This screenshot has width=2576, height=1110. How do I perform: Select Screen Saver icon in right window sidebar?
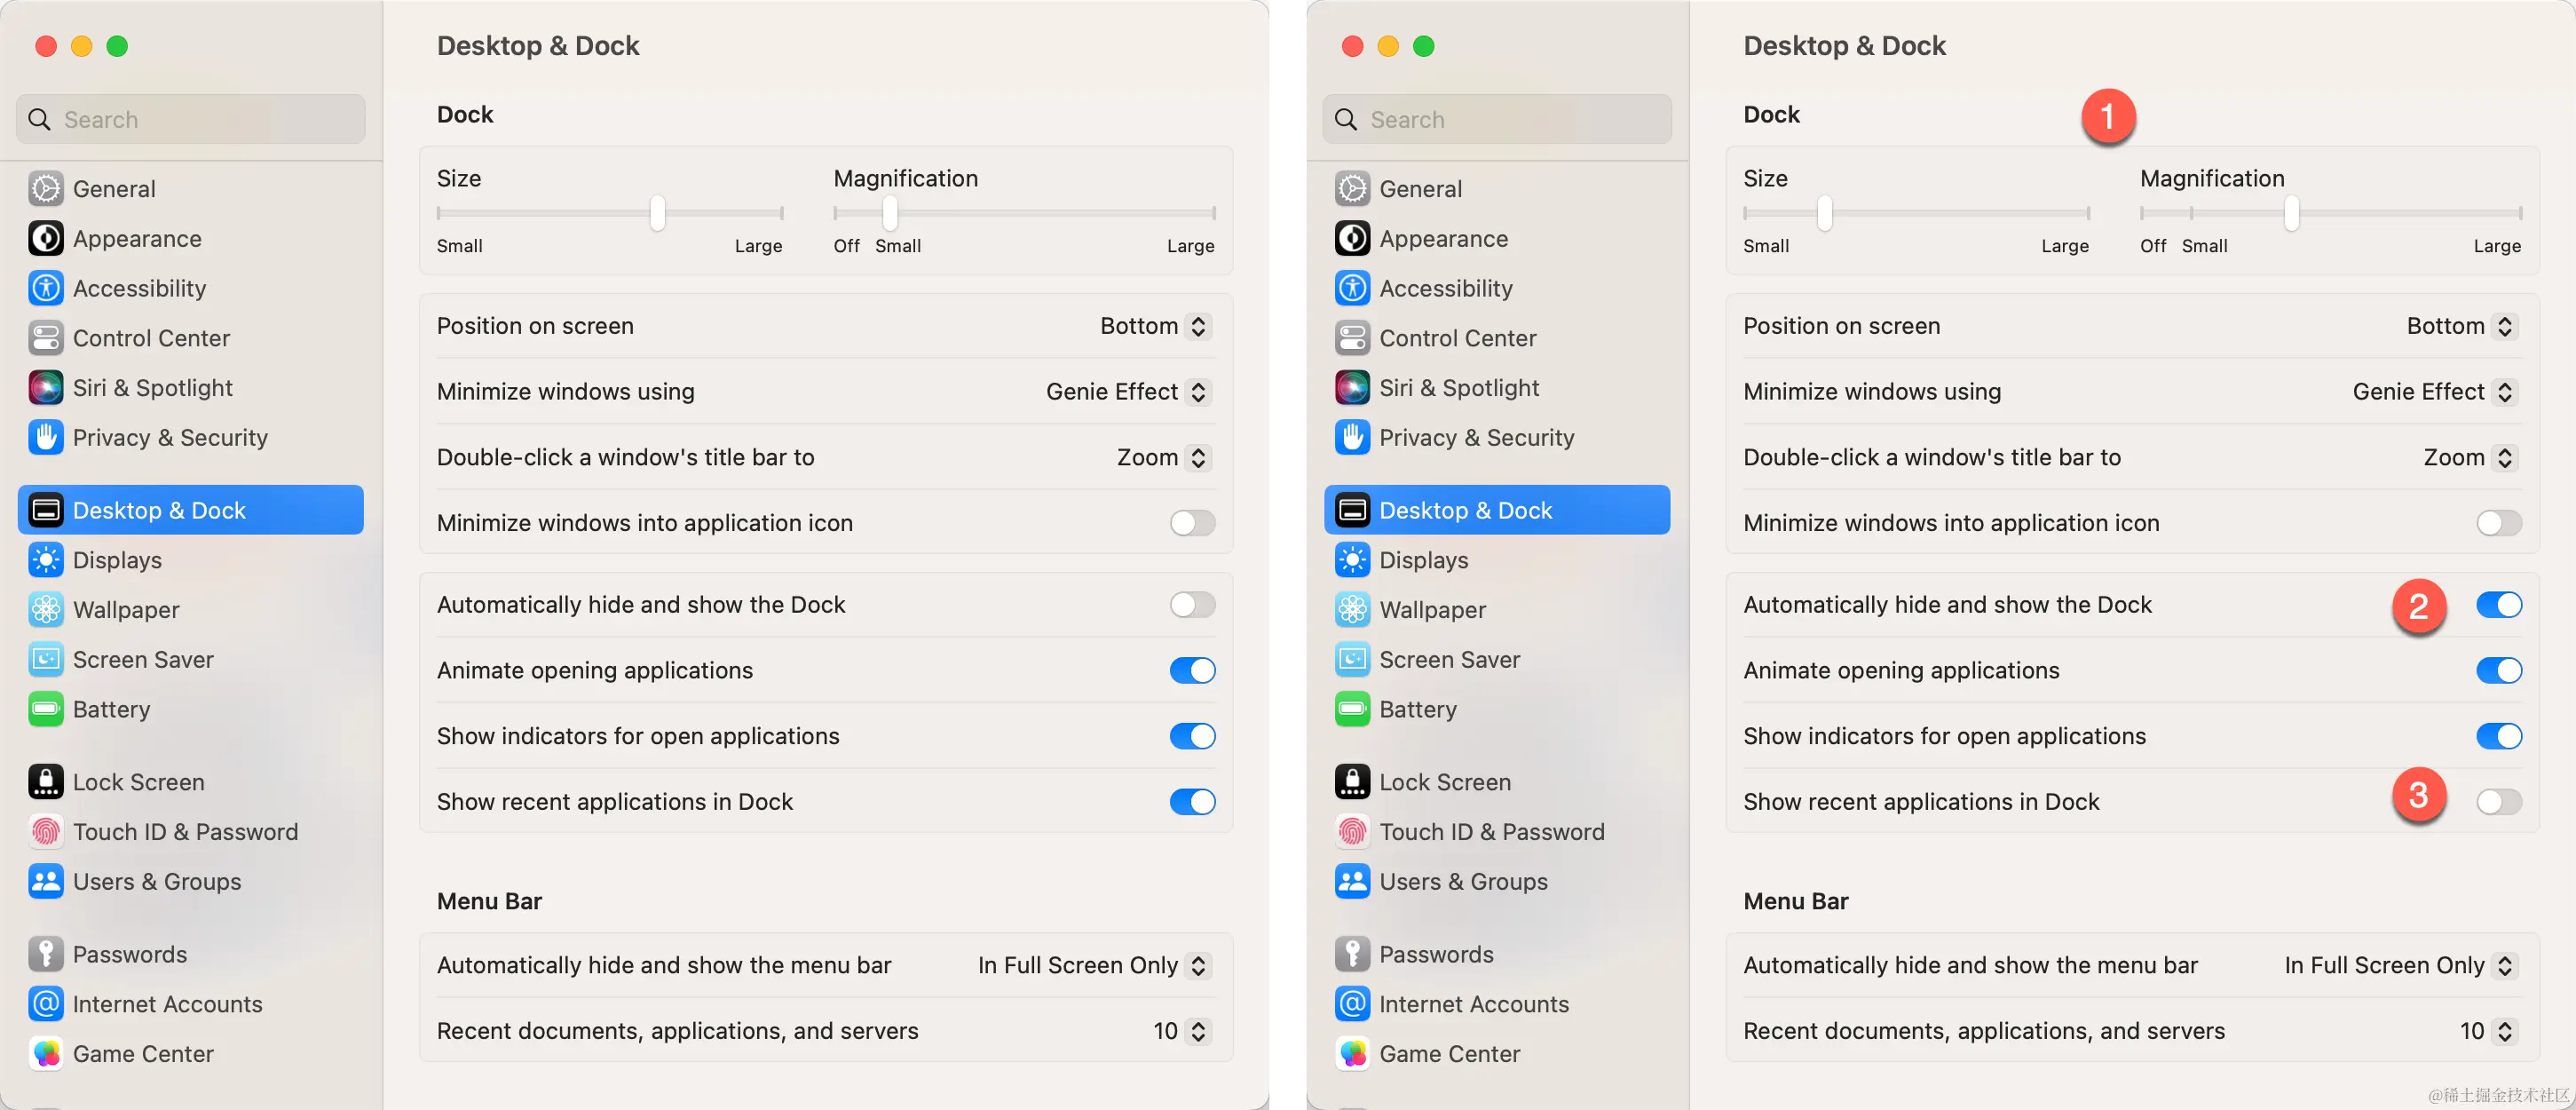click(1352, 659)
